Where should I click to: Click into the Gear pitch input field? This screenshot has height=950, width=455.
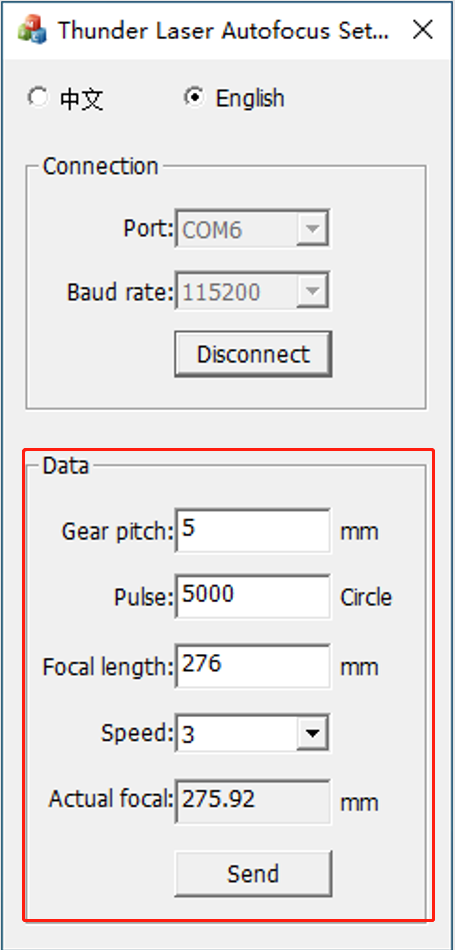click(253, 530)
